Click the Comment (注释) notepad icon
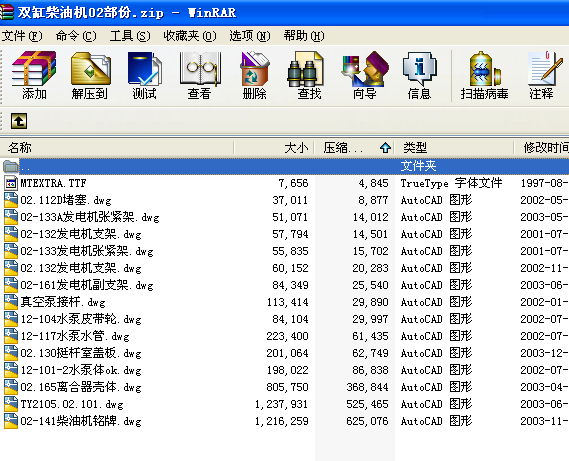 click(x=545, y=68)
